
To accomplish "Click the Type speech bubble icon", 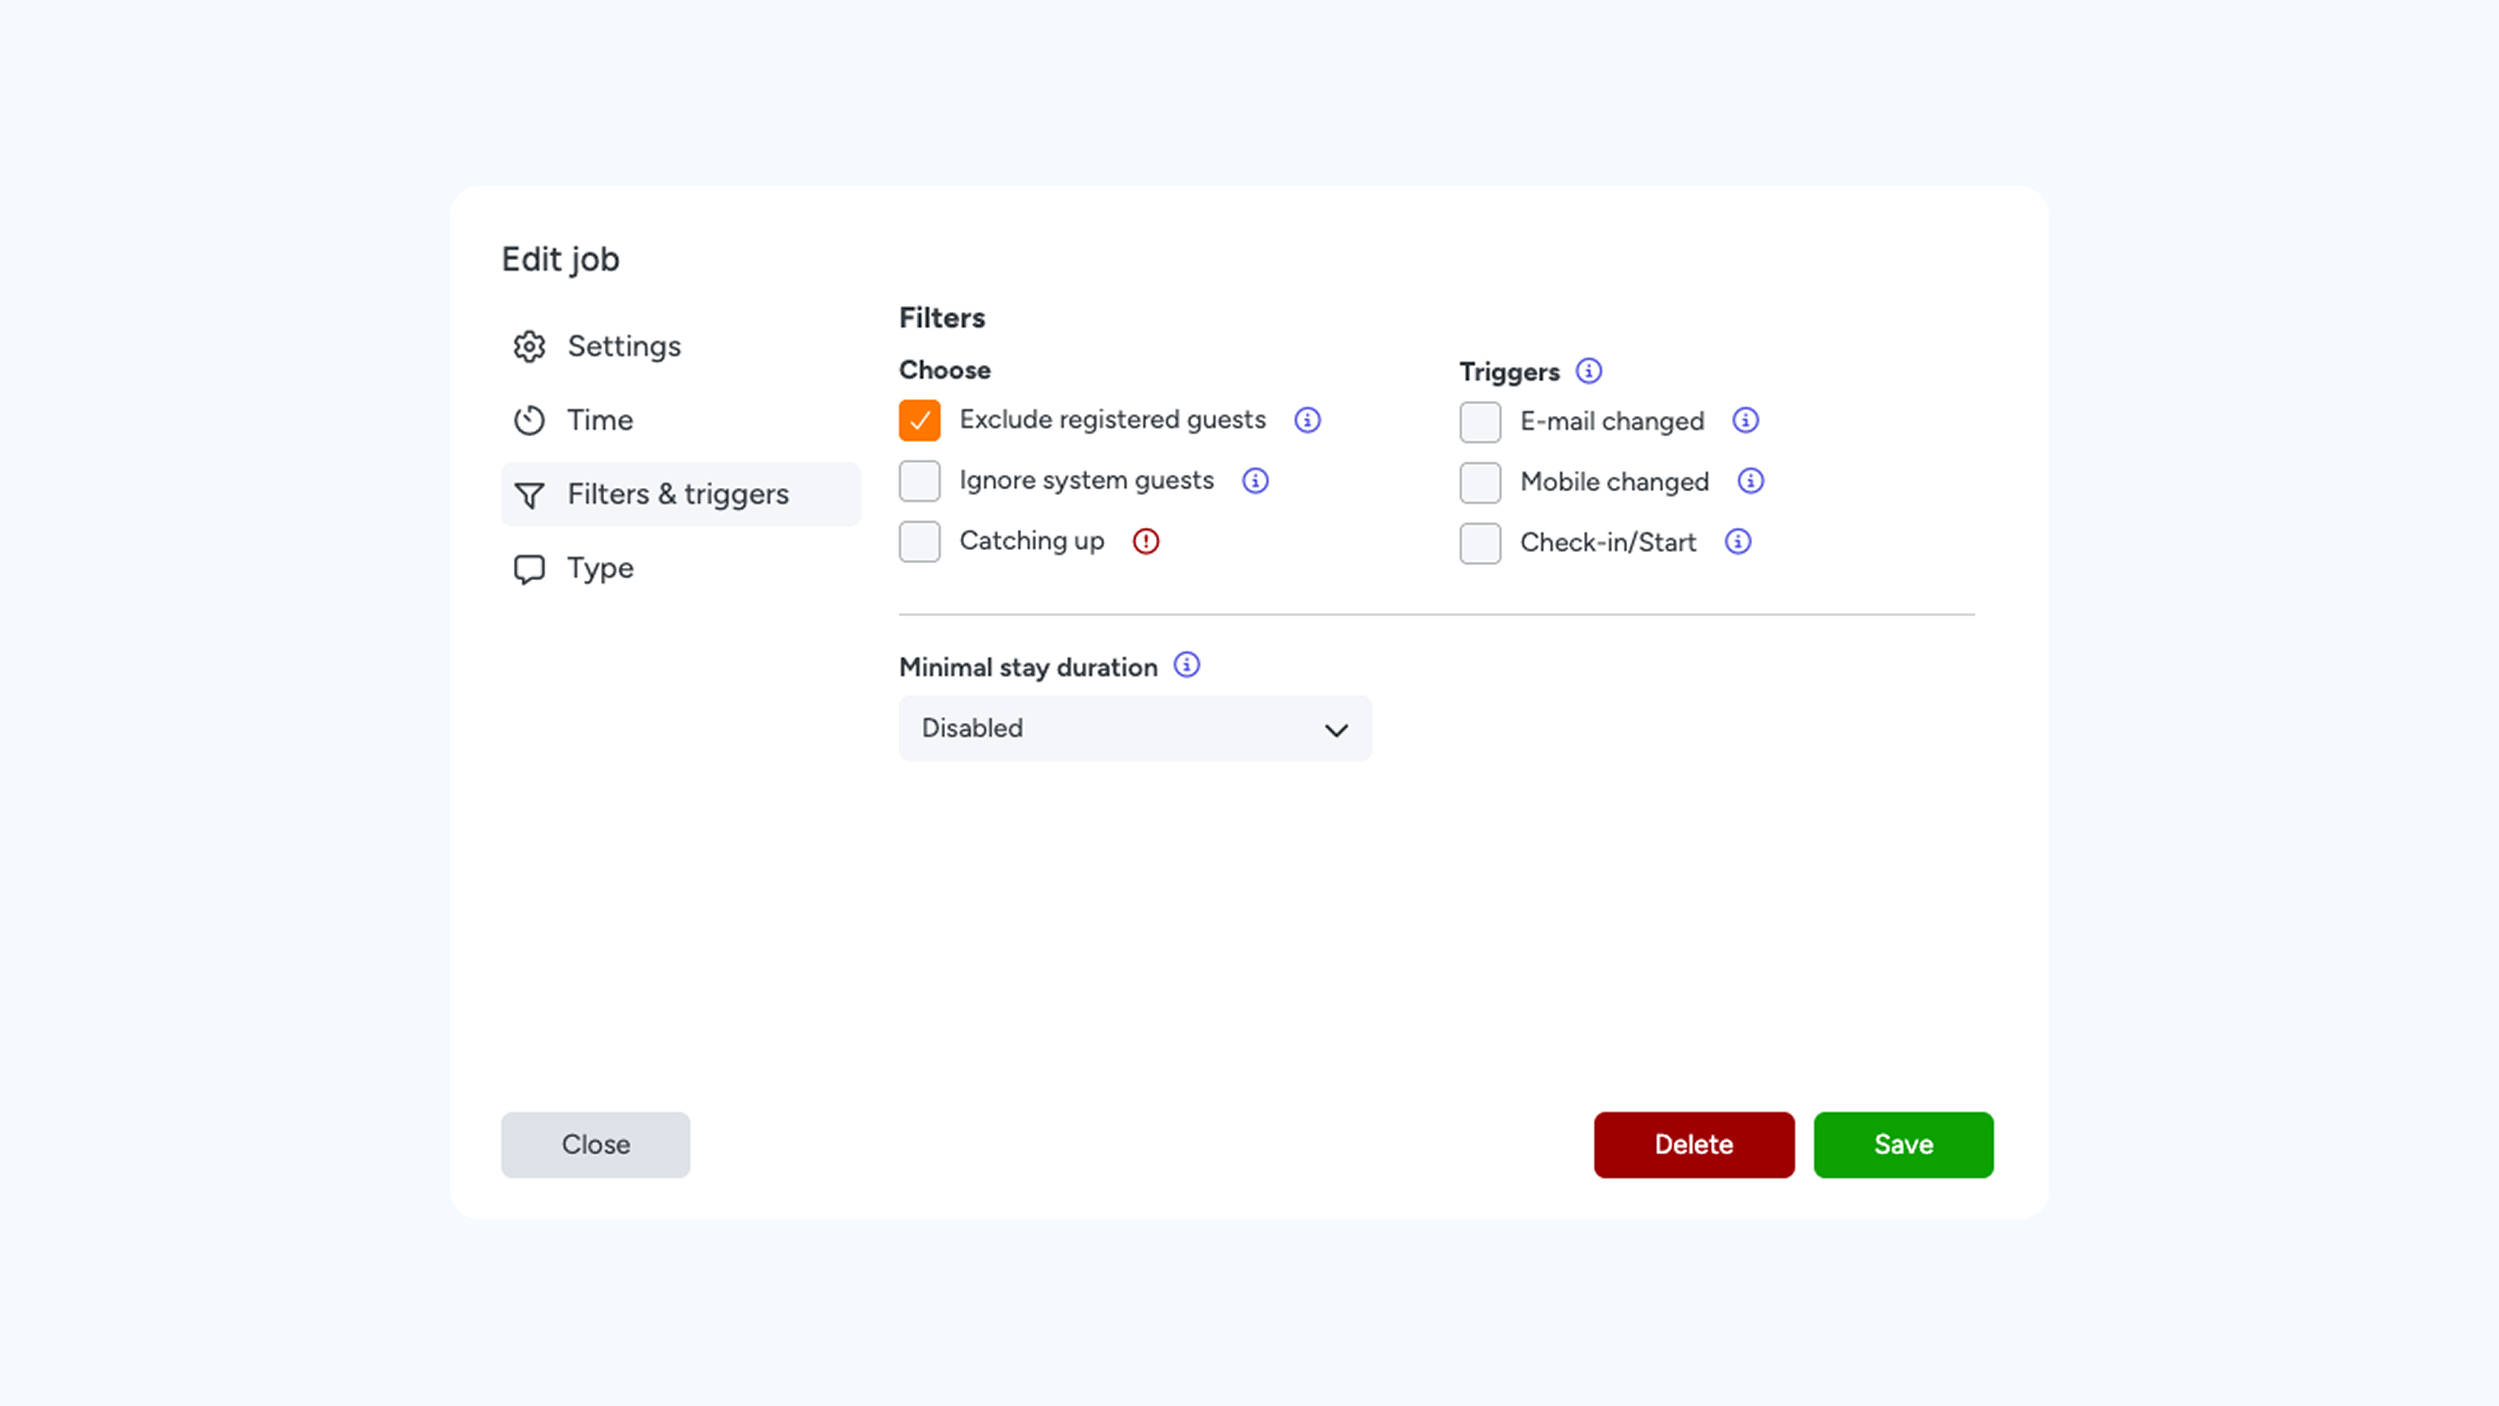I will click(529, 569).
